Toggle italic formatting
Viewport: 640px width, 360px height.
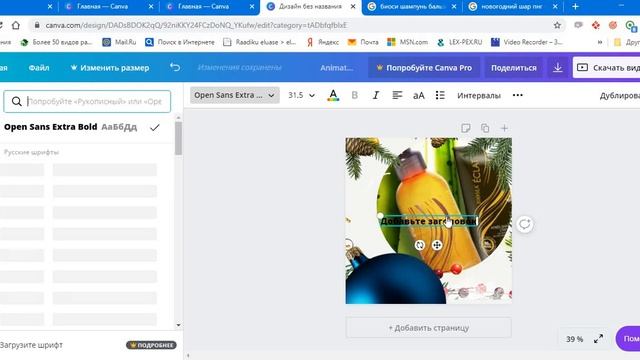tap(376, 95)
